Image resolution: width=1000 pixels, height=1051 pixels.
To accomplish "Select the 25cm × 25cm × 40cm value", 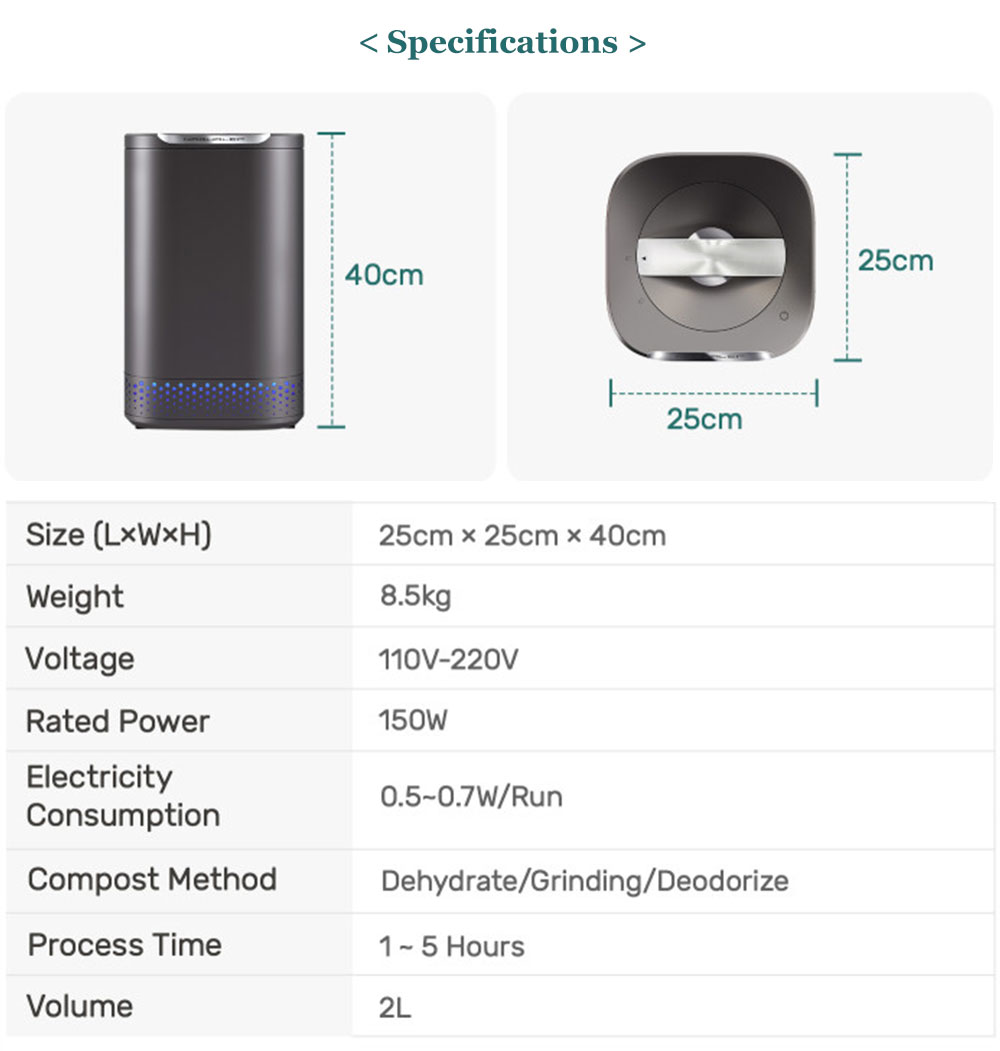I will 522,535.
